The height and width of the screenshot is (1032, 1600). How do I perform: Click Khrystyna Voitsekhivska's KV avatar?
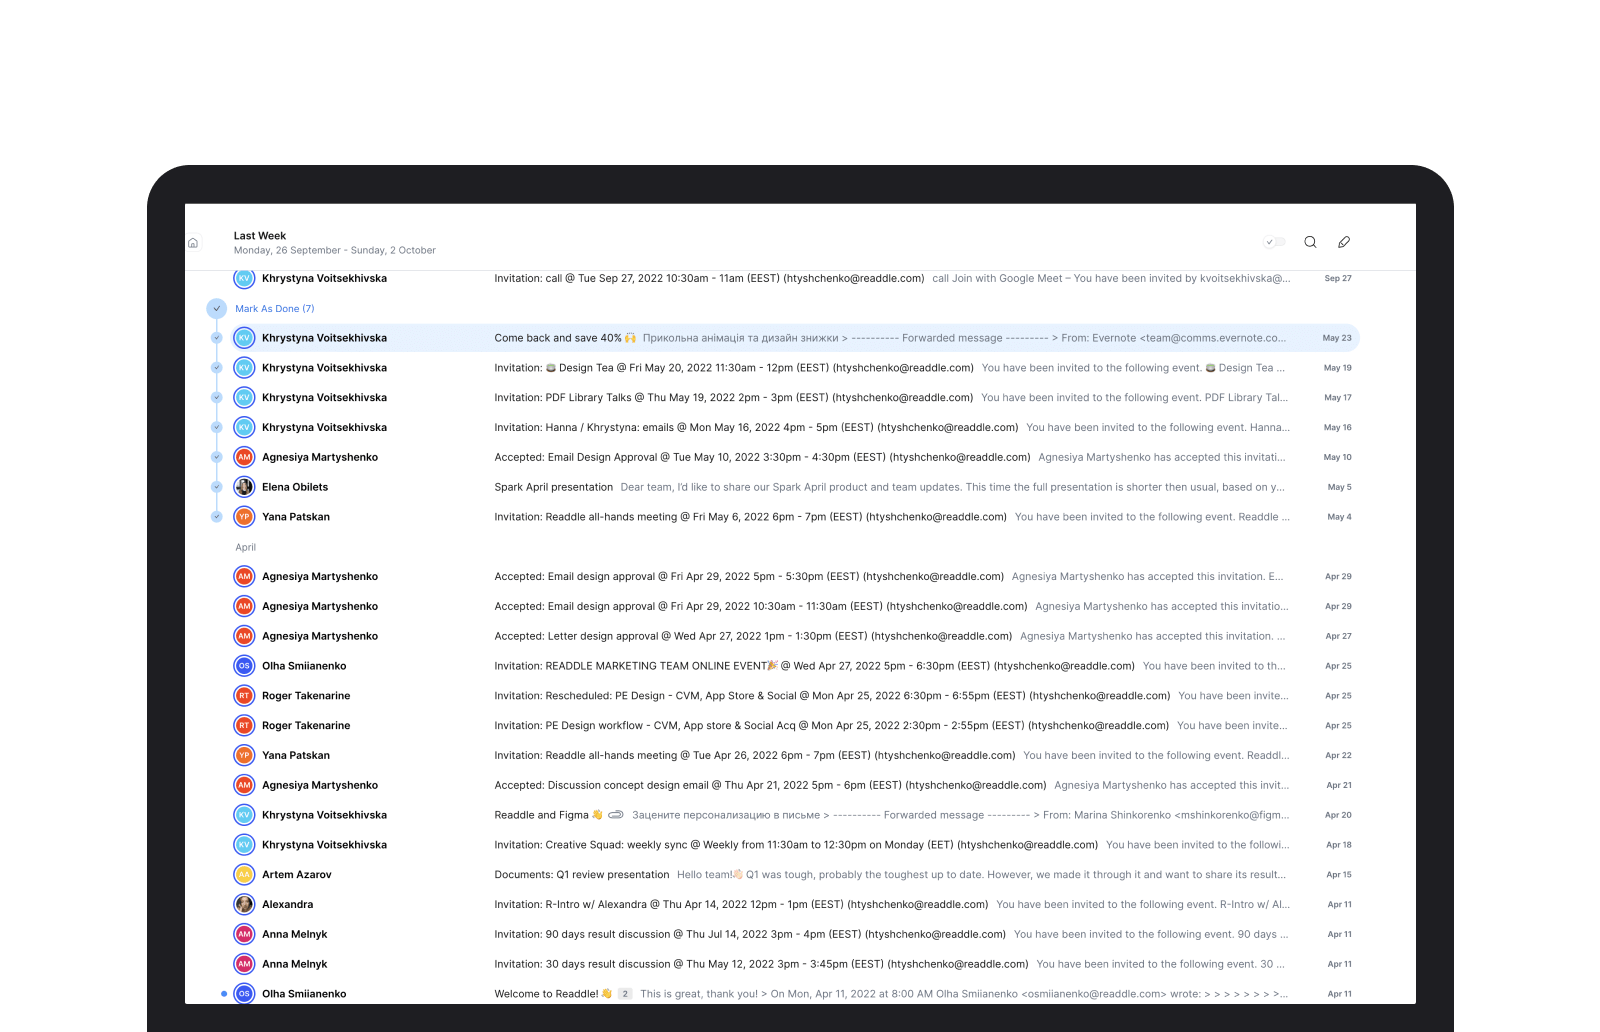coord(244,338)
